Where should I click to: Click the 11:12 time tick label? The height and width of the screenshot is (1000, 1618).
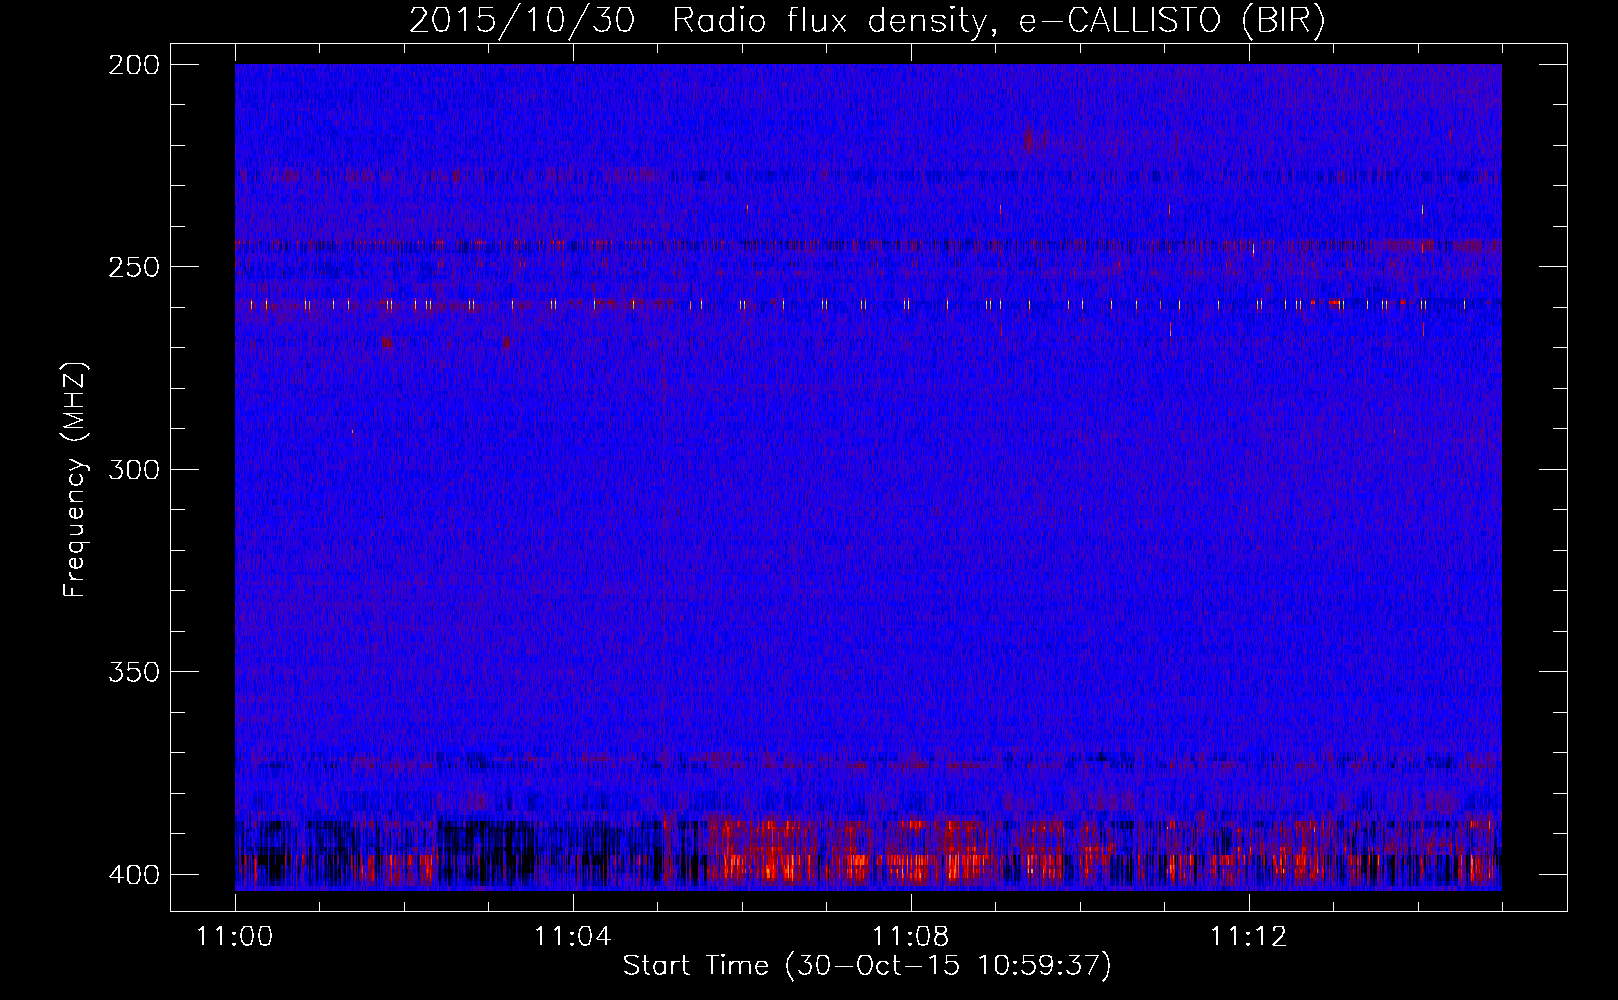point(1248,937)
